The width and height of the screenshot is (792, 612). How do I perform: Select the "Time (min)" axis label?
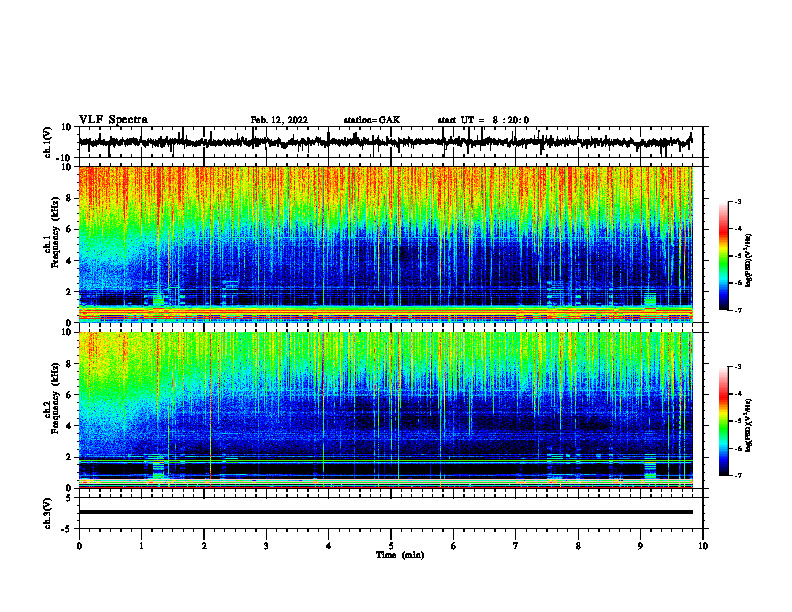pyautogui.click(x=400, y=555)
